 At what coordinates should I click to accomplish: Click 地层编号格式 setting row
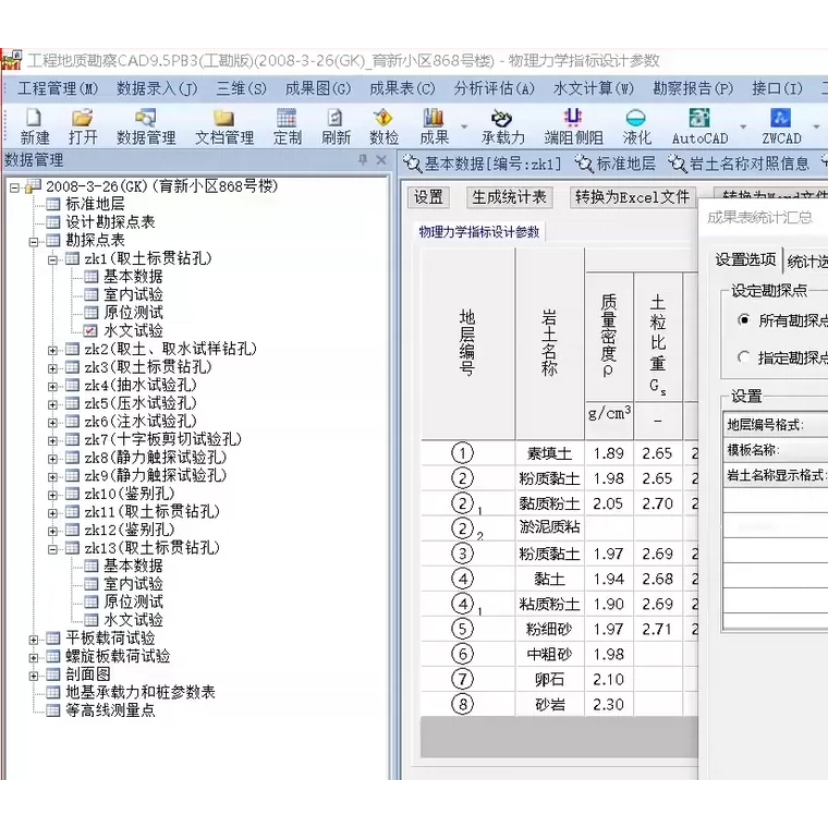pos(775,425)
